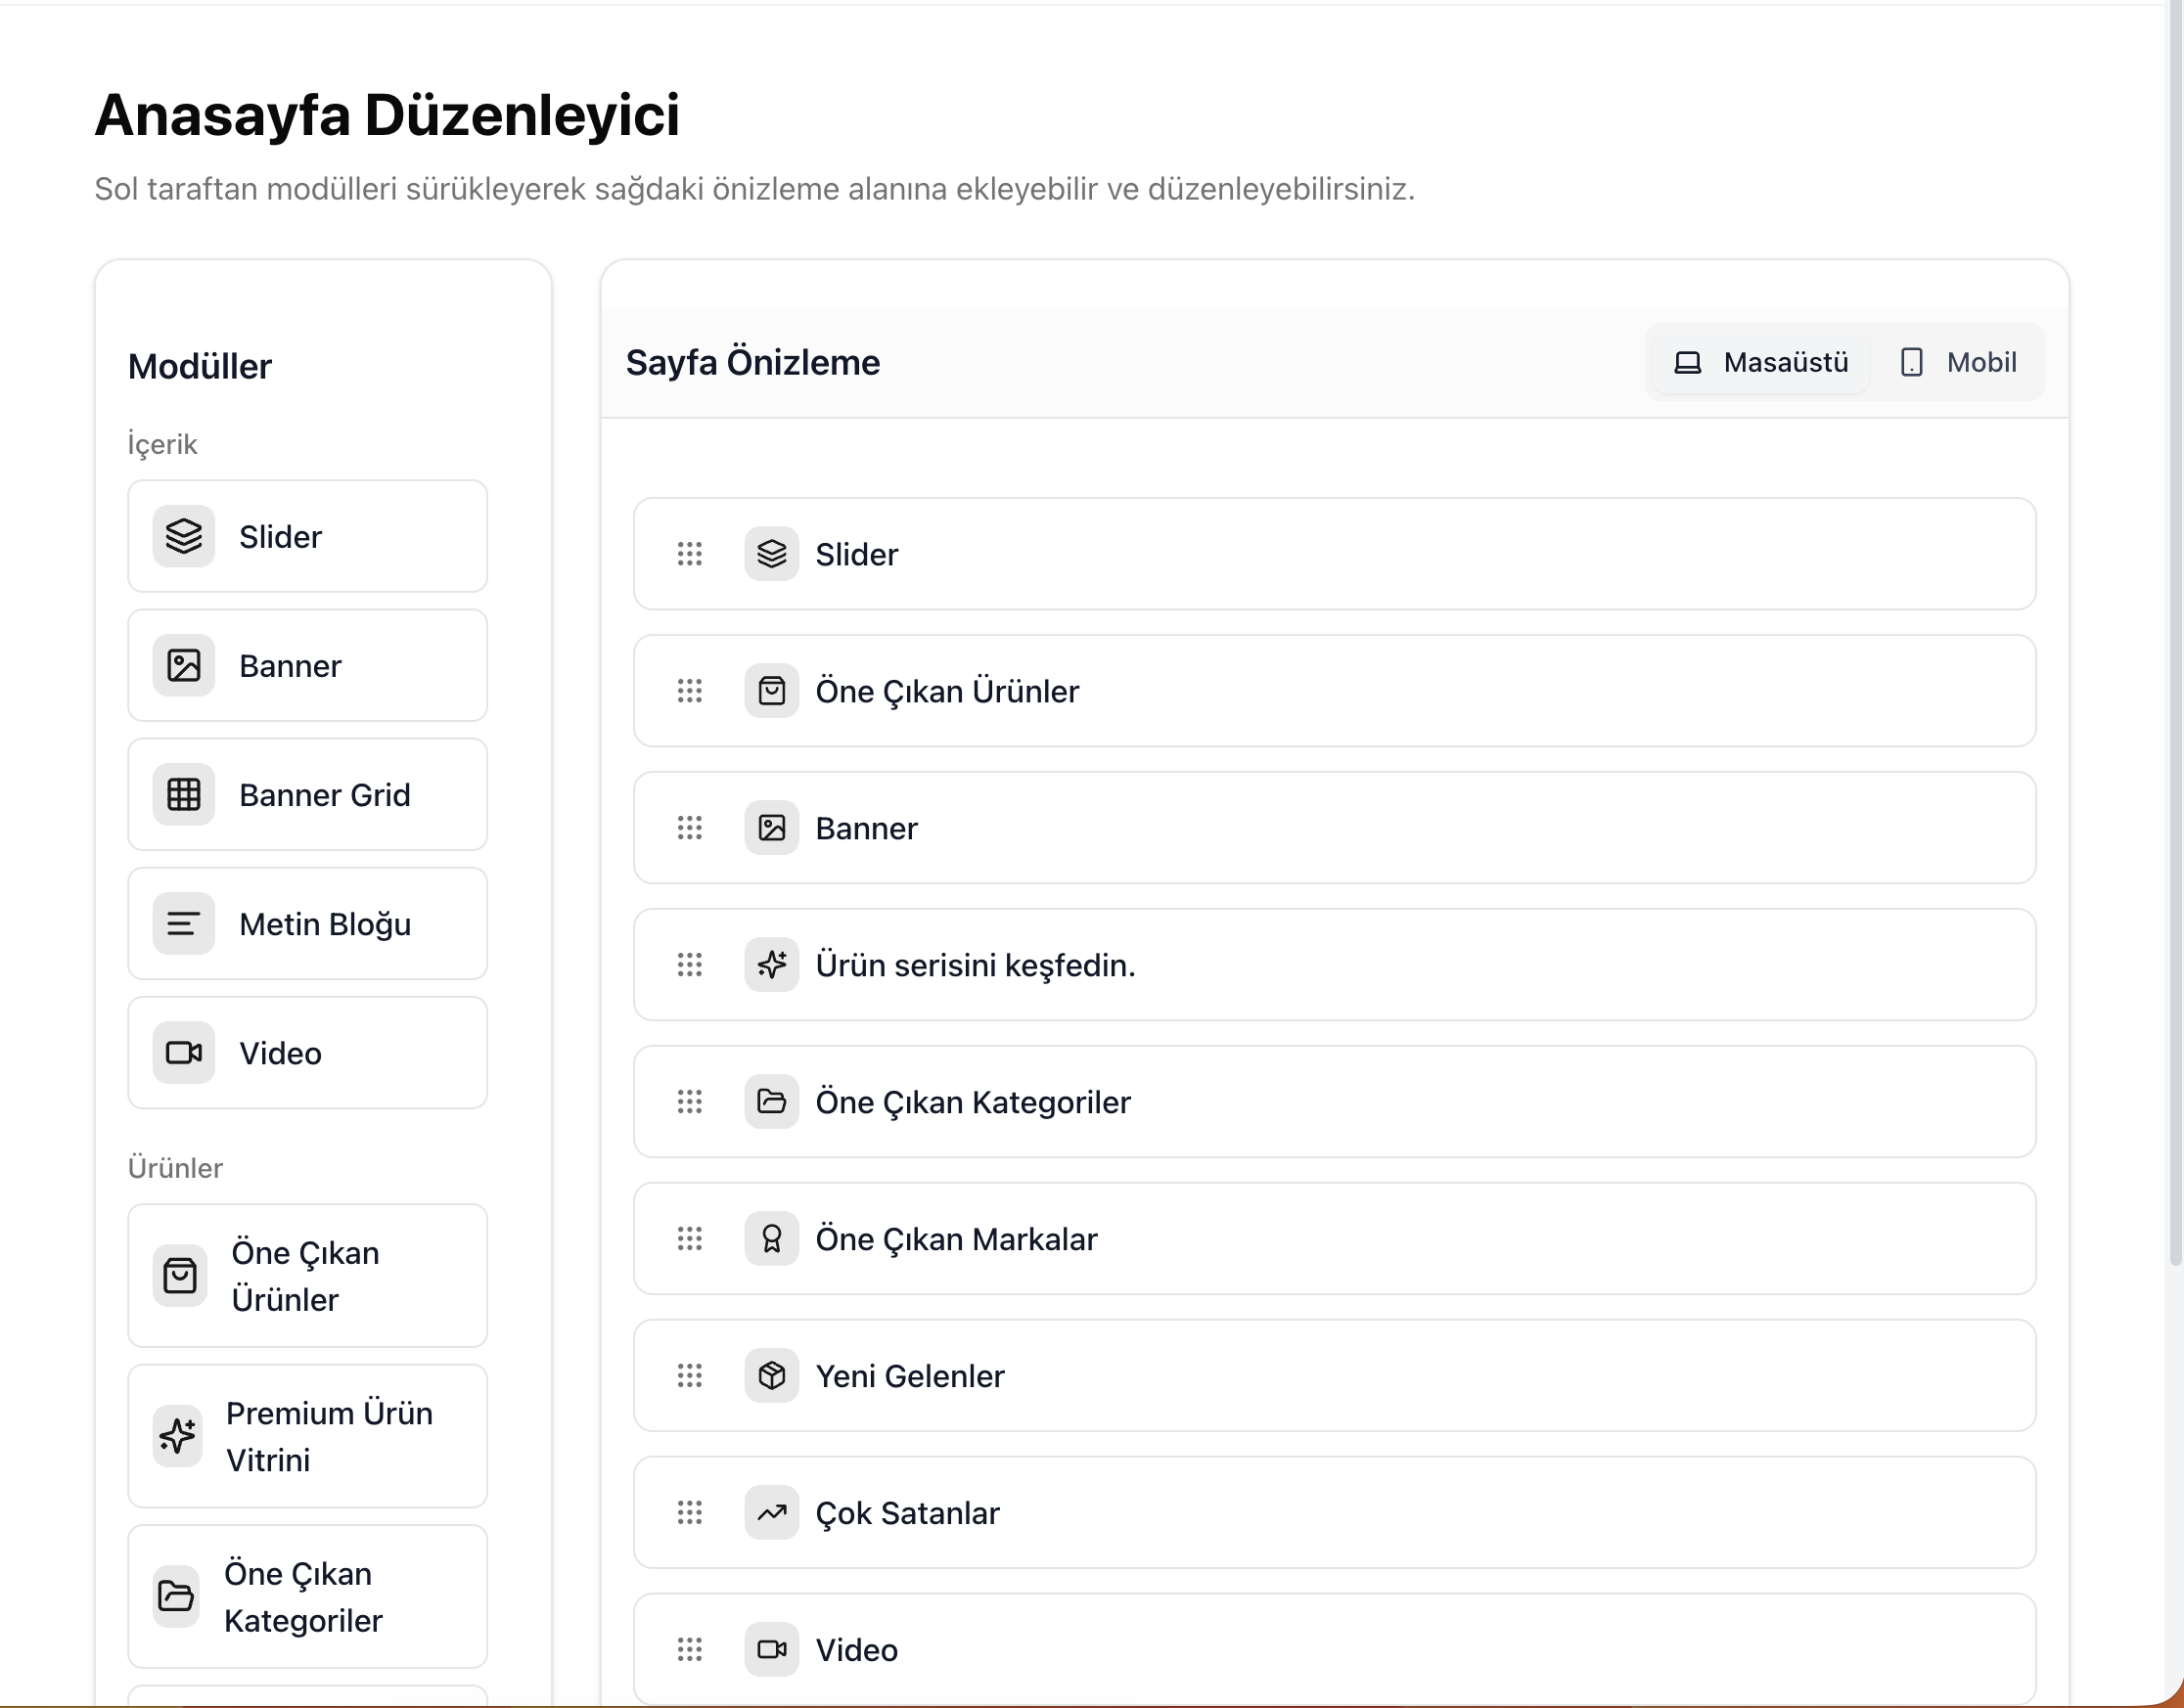Click the Metin Bloğu text lines icon
This screenshot has height=1708, width=2184.
pyautogui.click(x=184, y=923)
